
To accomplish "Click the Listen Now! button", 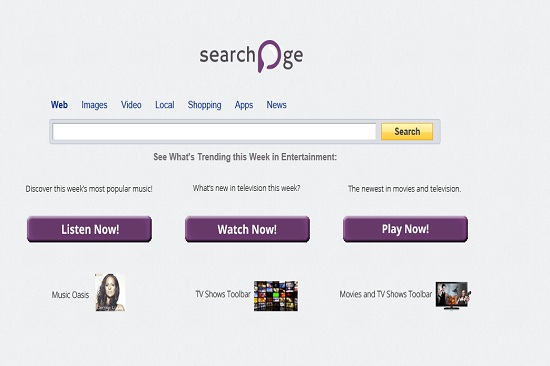I will pos(89,229).
